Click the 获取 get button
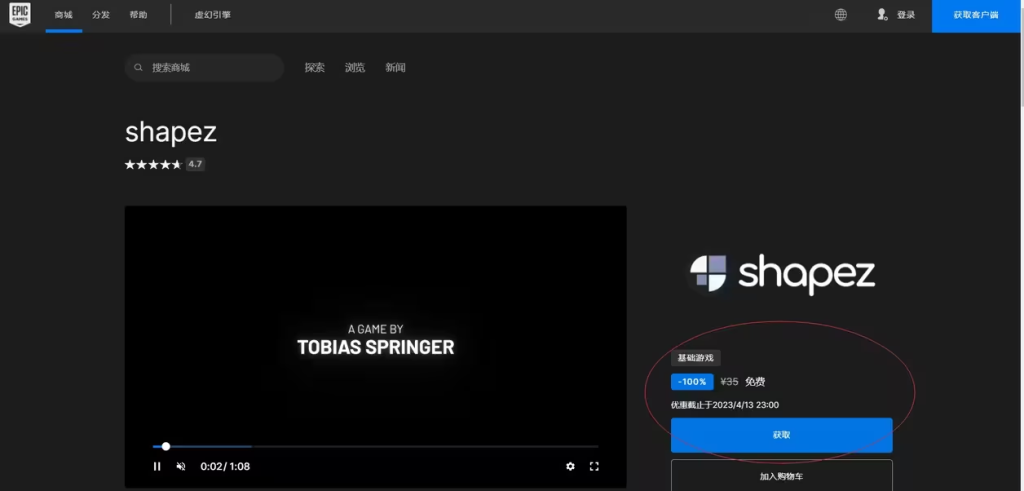The width and height of the screenshot is (1024, 491). point(782,435)
